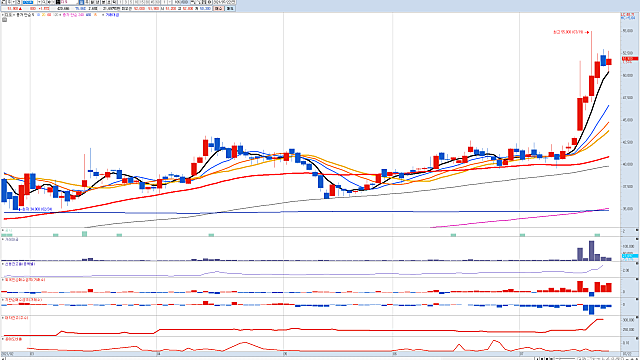Toggle the arrow of the bottom indicator panel
This screenshot has height=360, width=640.
tap(3, 339)
